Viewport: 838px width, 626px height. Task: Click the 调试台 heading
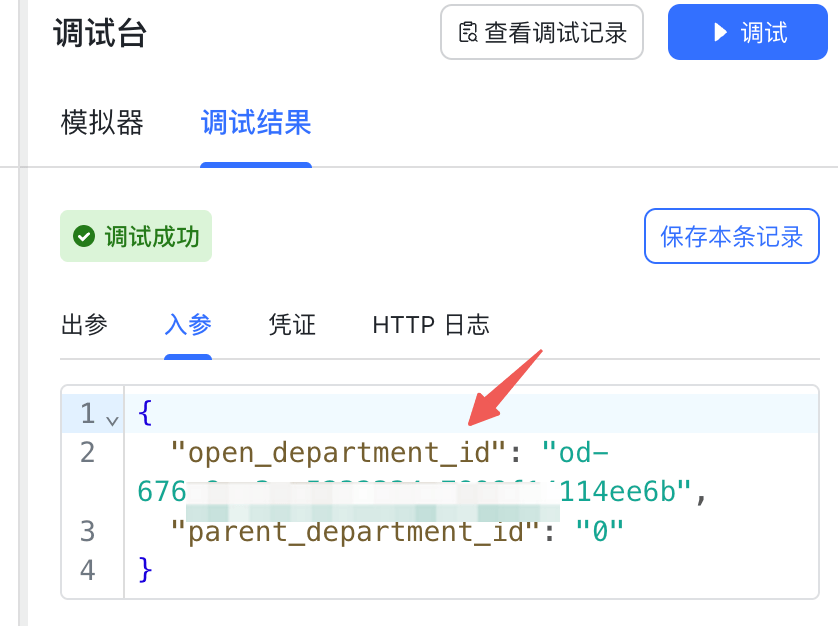tap(100, 33)
